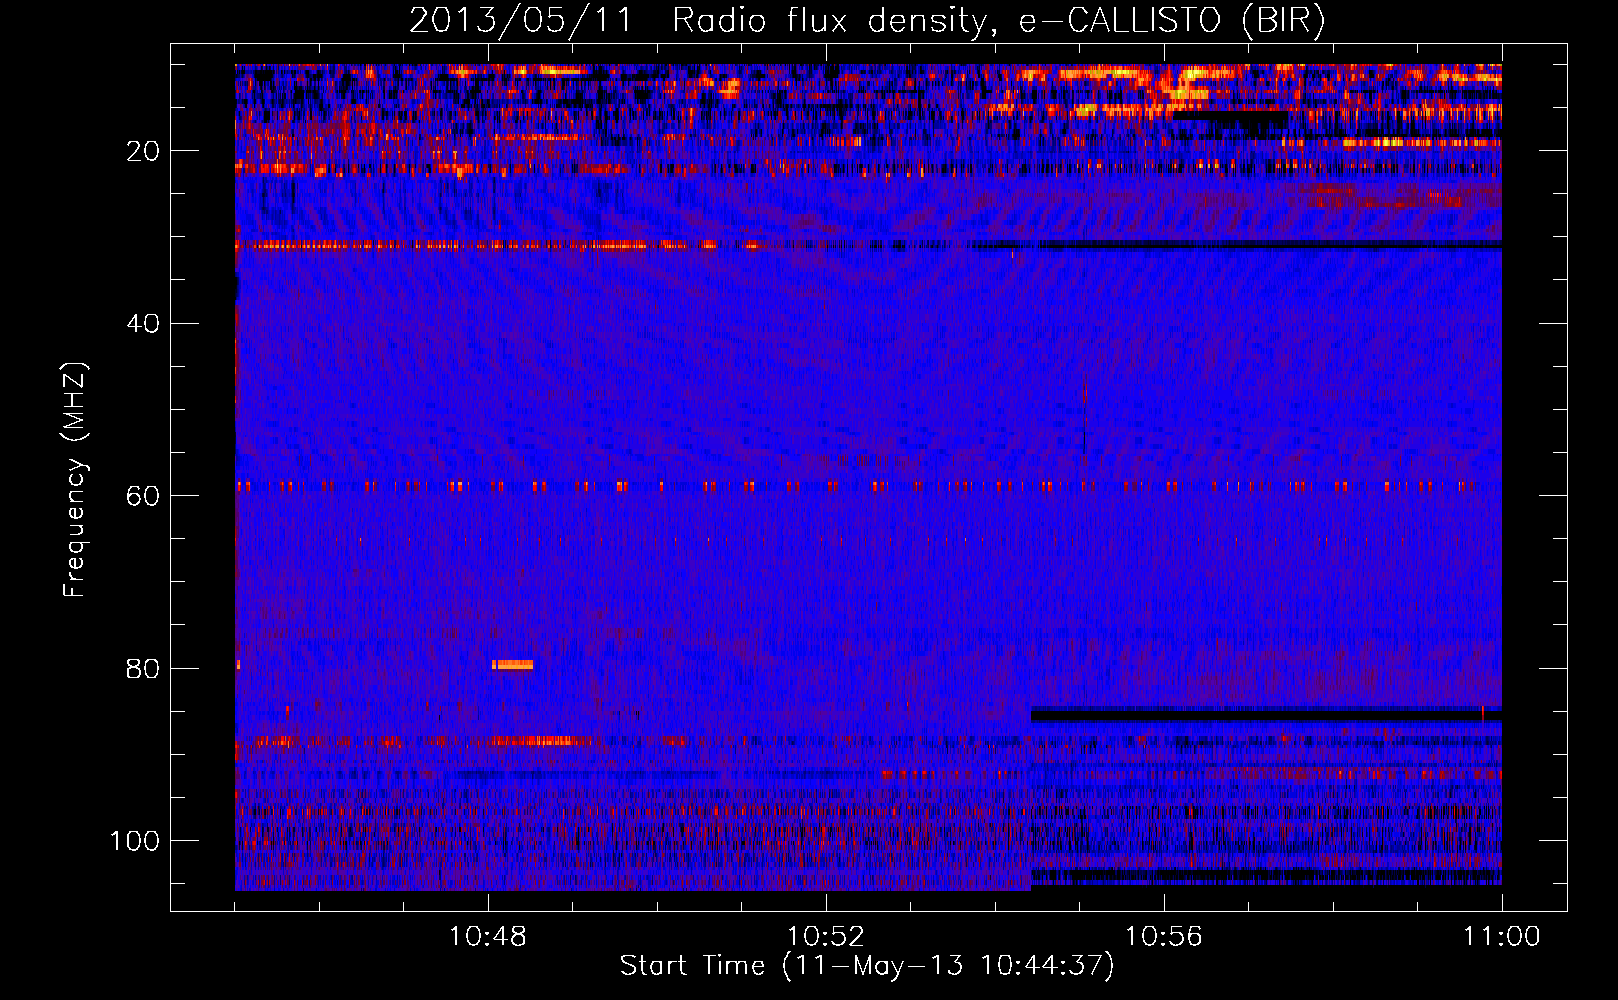The width and height of the screenshot is (1618, 1000).
Task: Click the thick black band near 85 MHz
Action: pos(1266,715)
